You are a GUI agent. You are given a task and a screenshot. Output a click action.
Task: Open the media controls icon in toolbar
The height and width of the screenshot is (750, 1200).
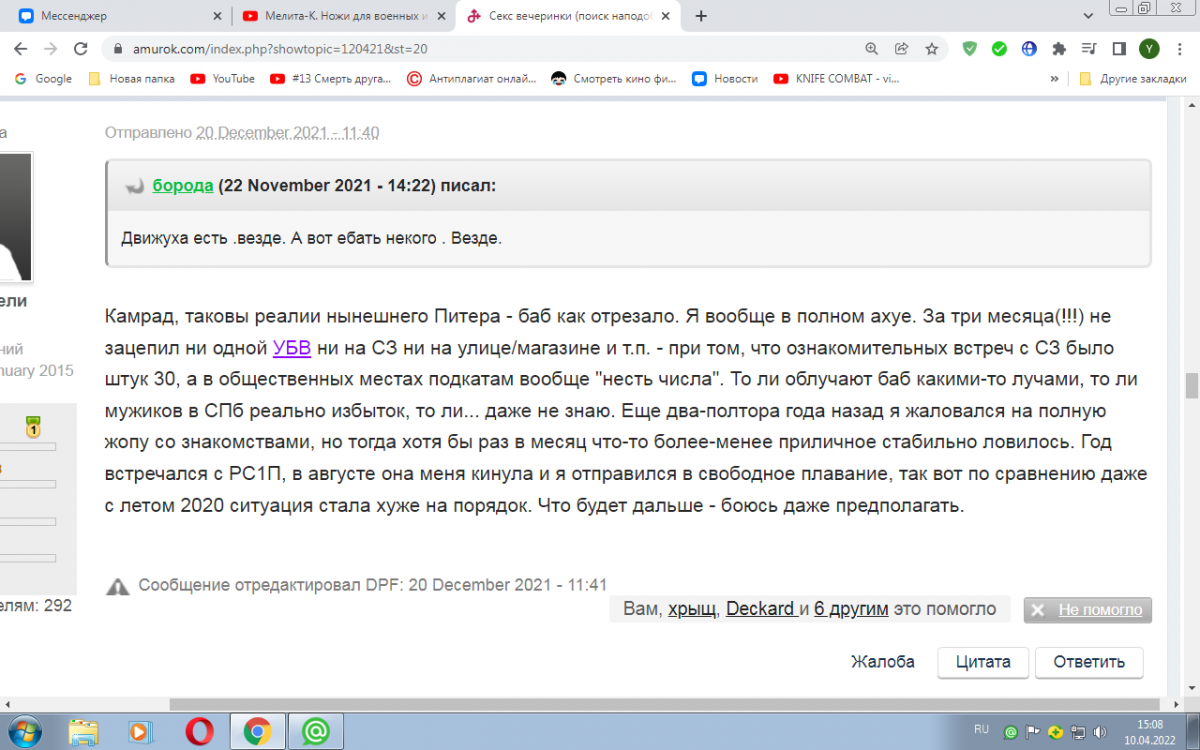click(x=1089, y=48)
